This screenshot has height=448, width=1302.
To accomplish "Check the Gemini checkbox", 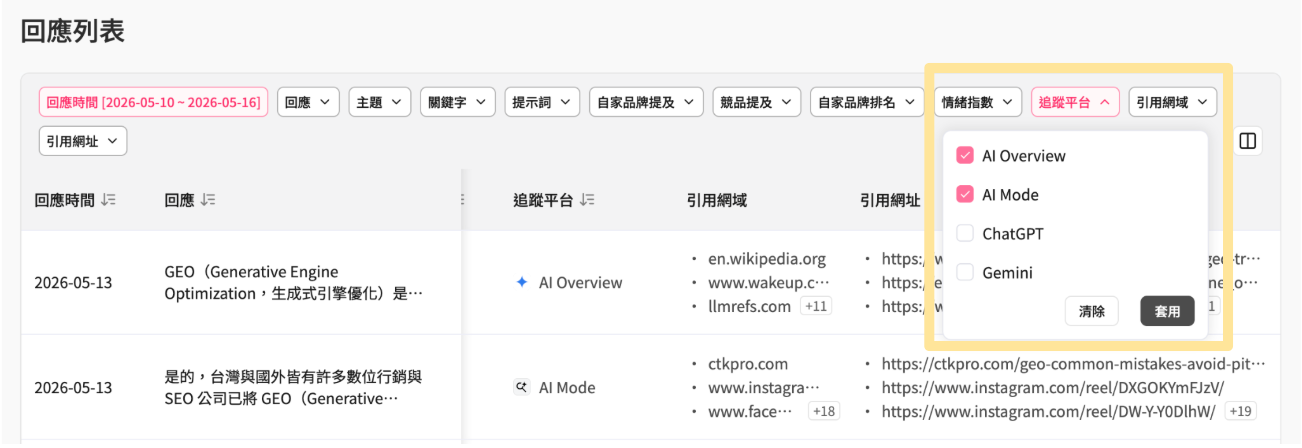I will [x=965, y=272].
